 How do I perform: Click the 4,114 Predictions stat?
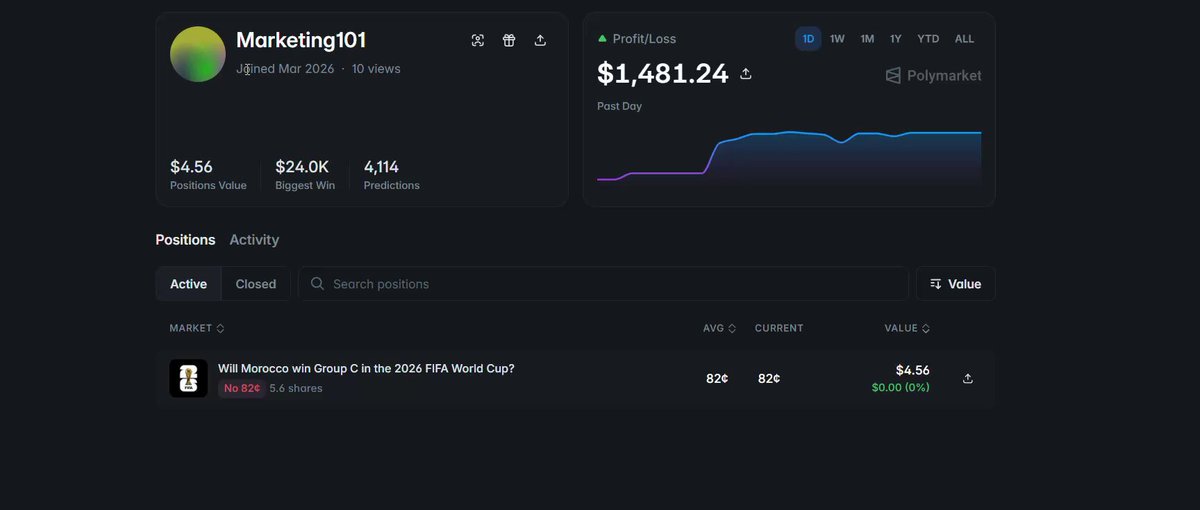coord(391,174)
